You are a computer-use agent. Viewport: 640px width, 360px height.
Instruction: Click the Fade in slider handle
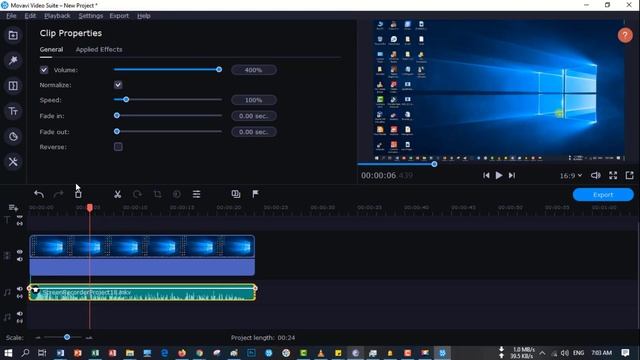pos(117,116)
